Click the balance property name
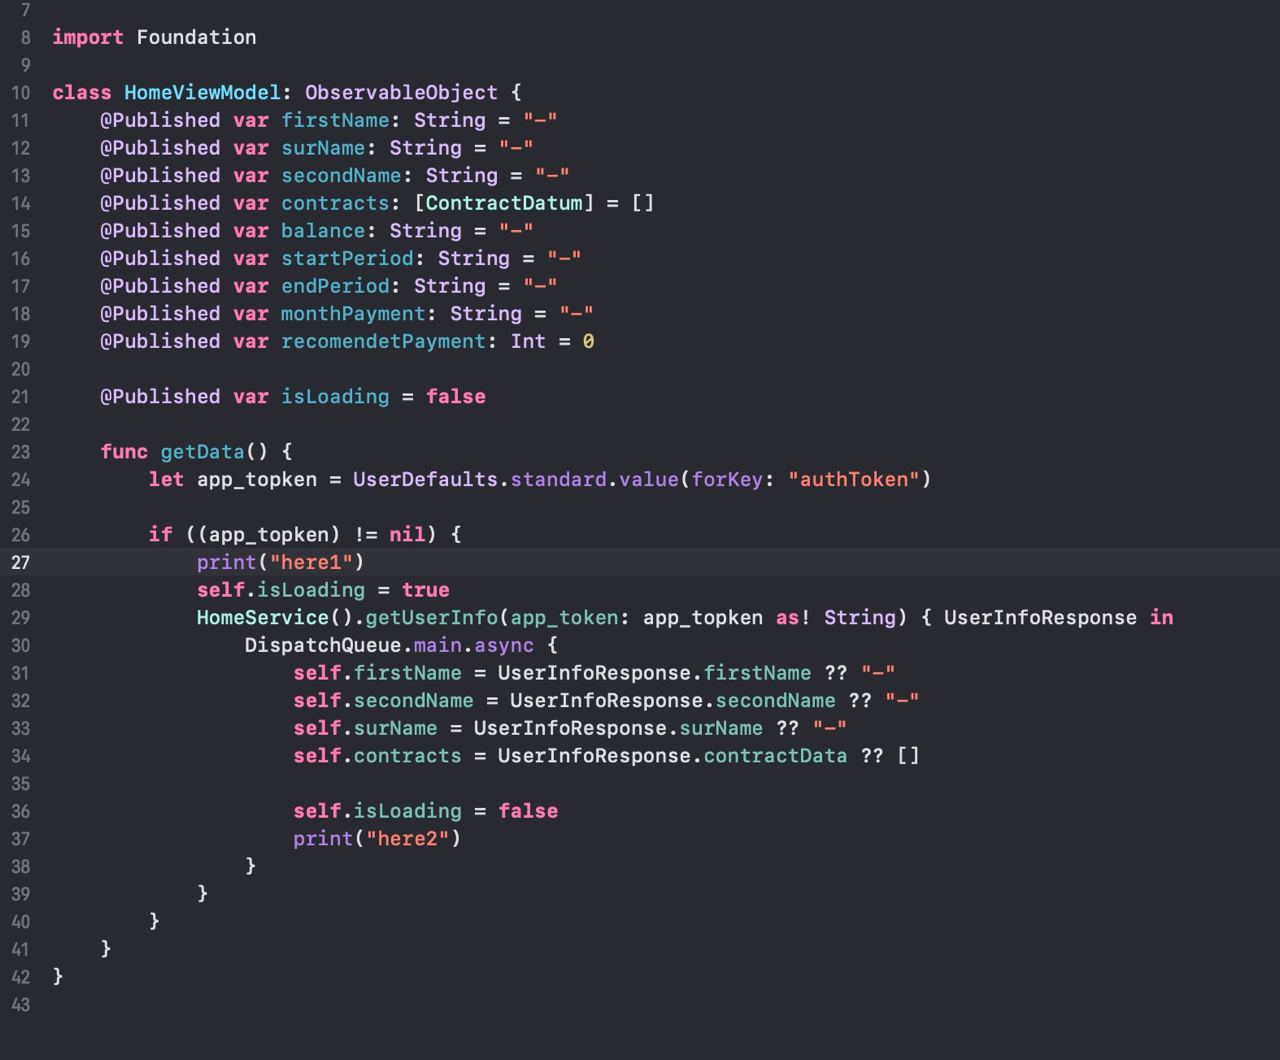Screen dimensions: 1280x1060 (323, 231)
